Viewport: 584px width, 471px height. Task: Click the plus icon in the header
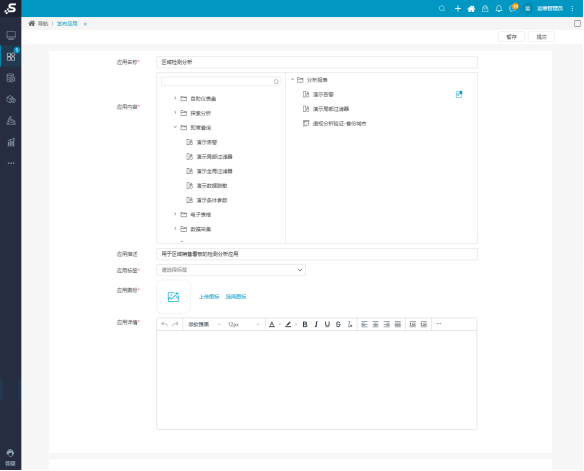point(458,9)
